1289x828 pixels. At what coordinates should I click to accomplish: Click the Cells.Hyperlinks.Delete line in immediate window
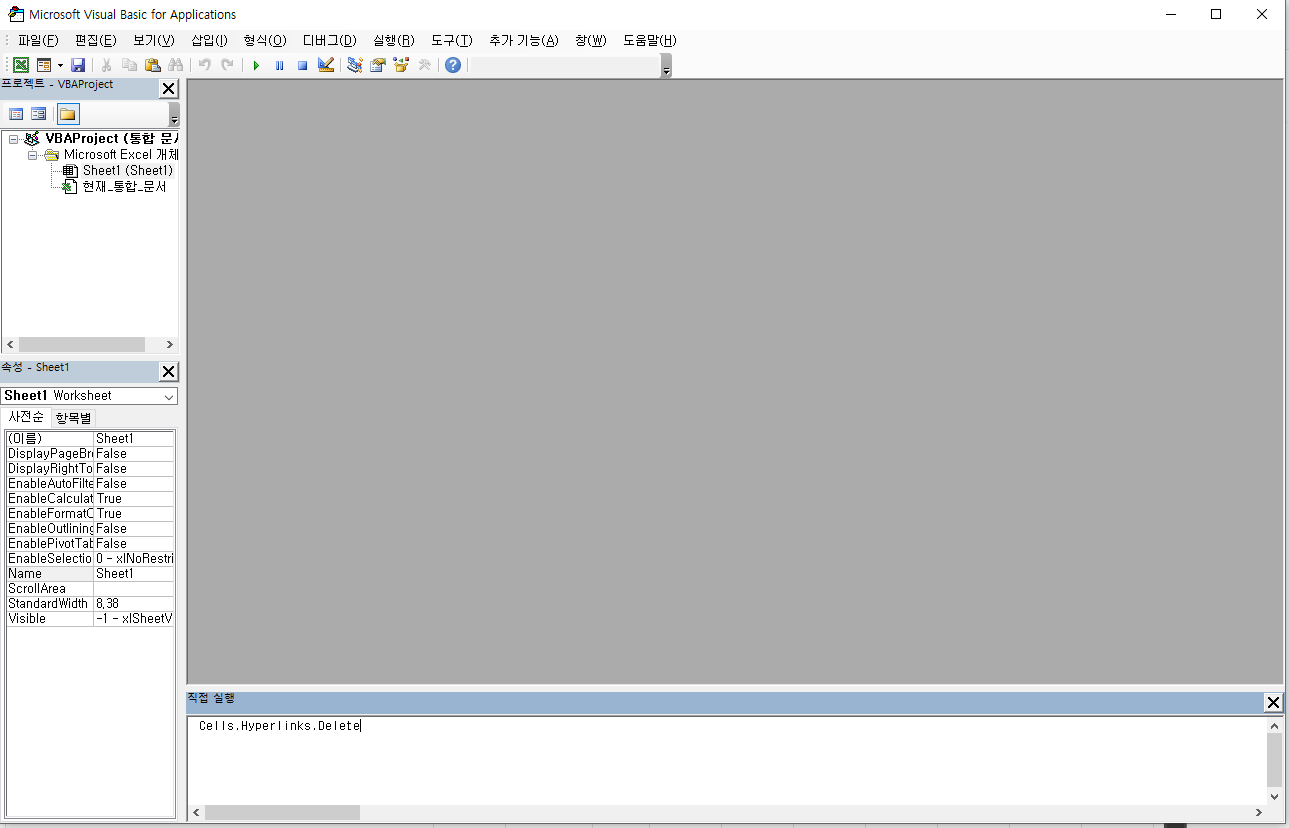279,726
